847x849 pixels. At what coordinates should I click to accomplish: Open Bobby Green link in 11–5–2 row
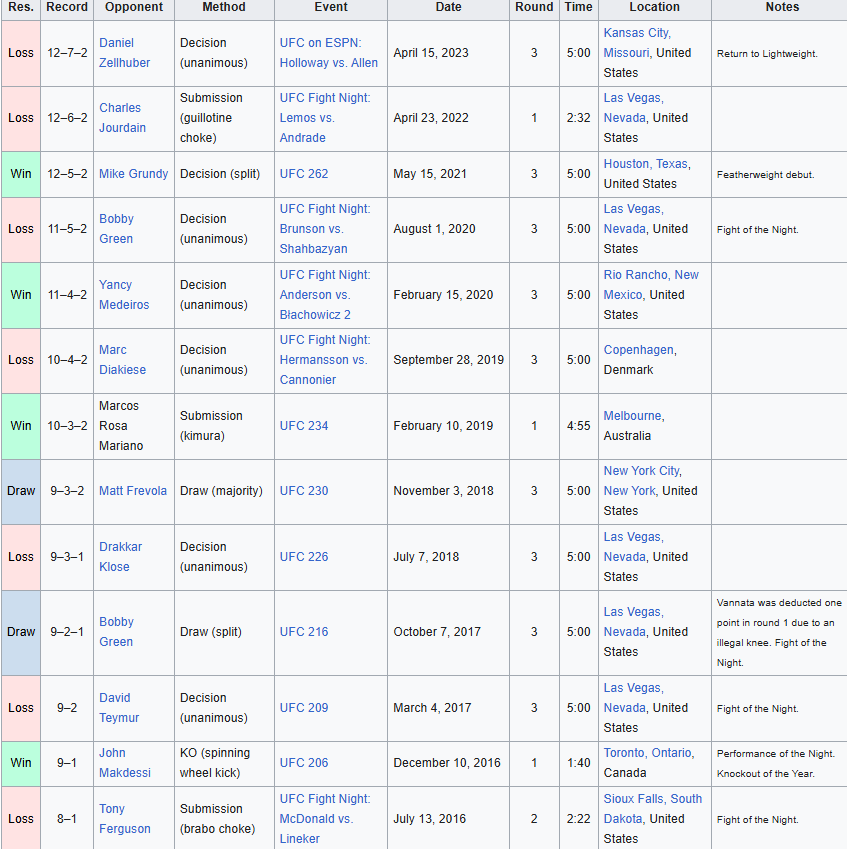(116, 229)
